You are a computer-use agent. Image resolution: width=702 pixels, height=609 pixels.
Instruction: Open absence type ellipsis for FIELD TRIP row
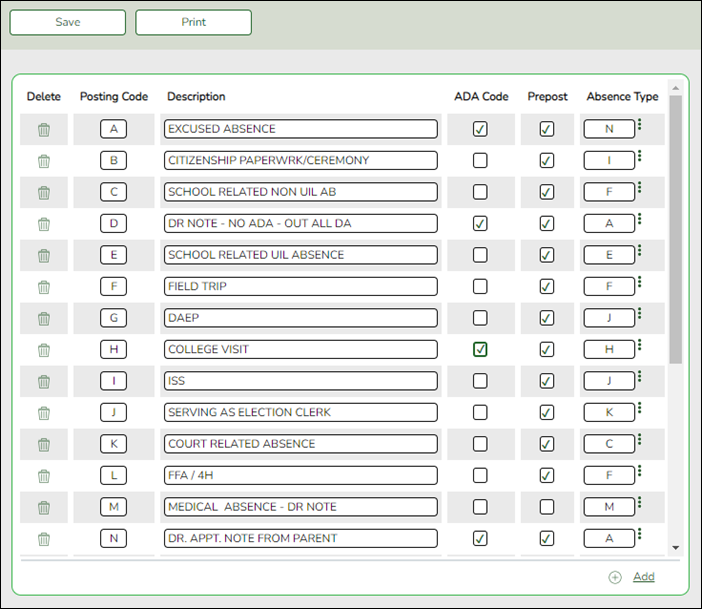coord(639,281)
